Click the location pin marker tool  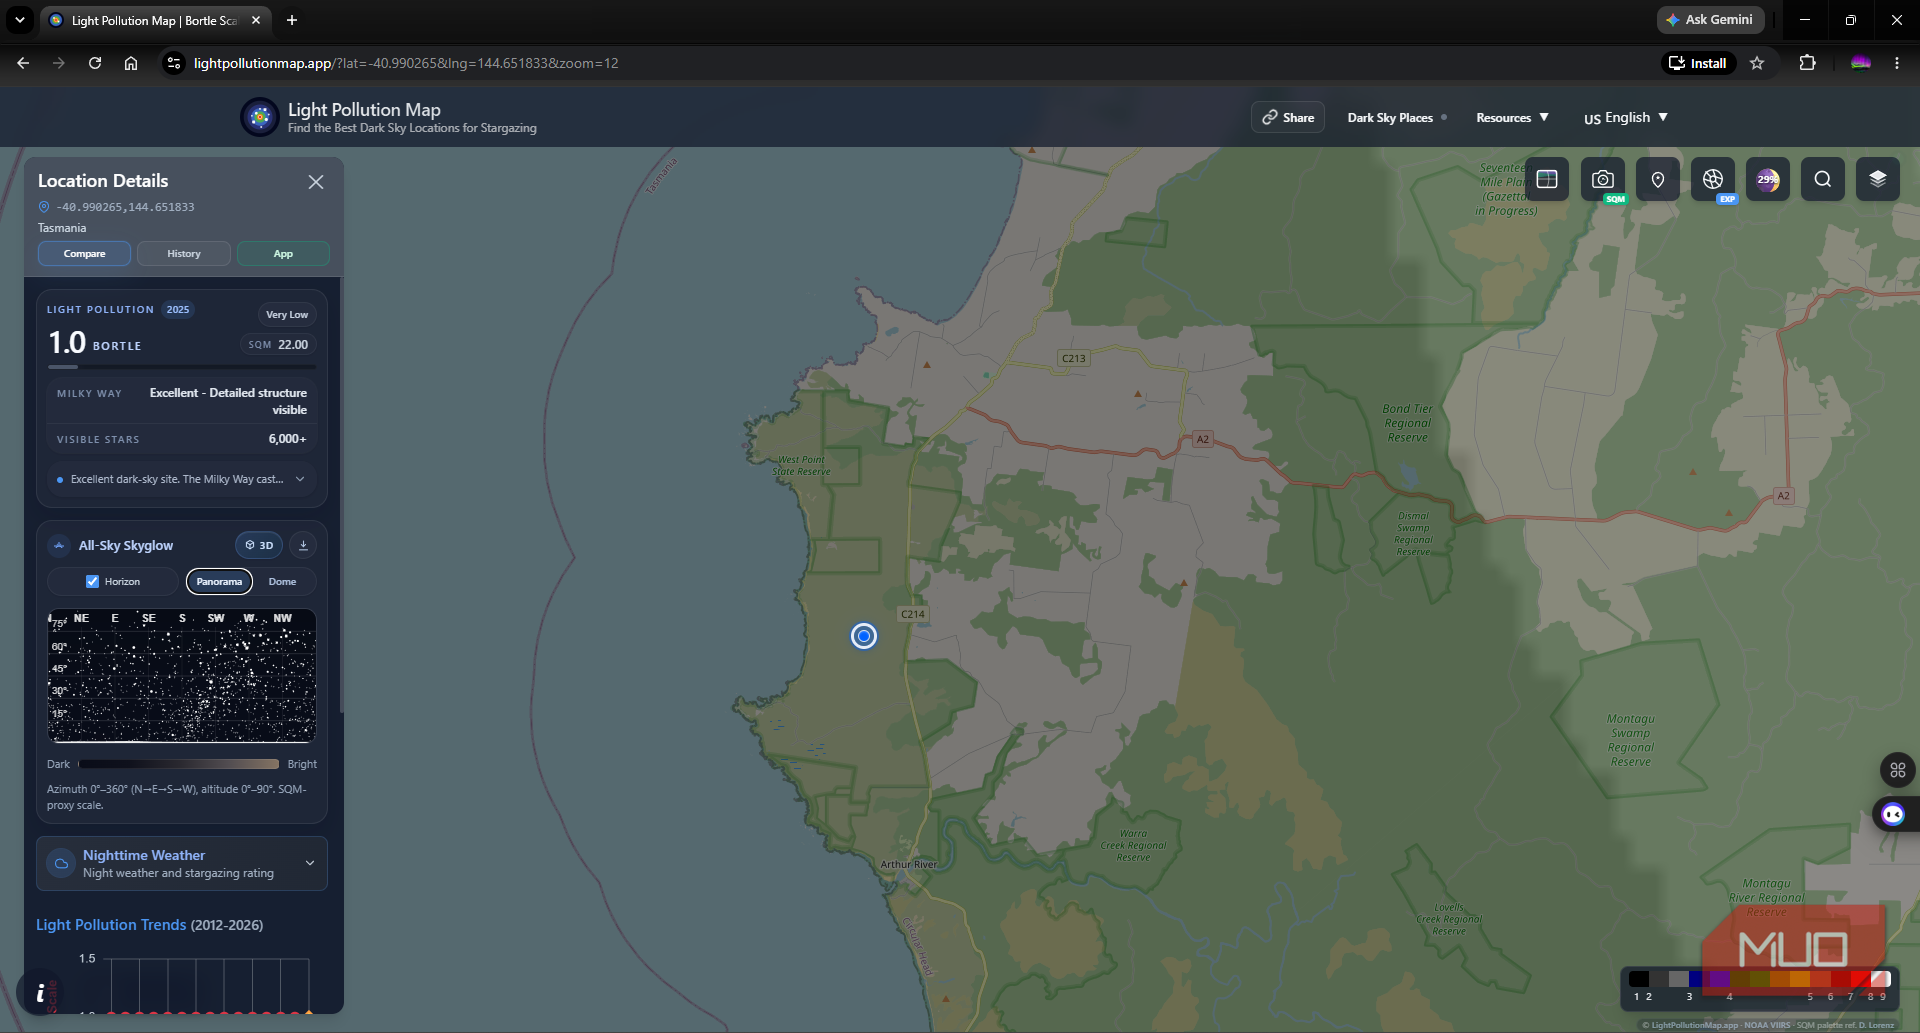[1658, 179]
